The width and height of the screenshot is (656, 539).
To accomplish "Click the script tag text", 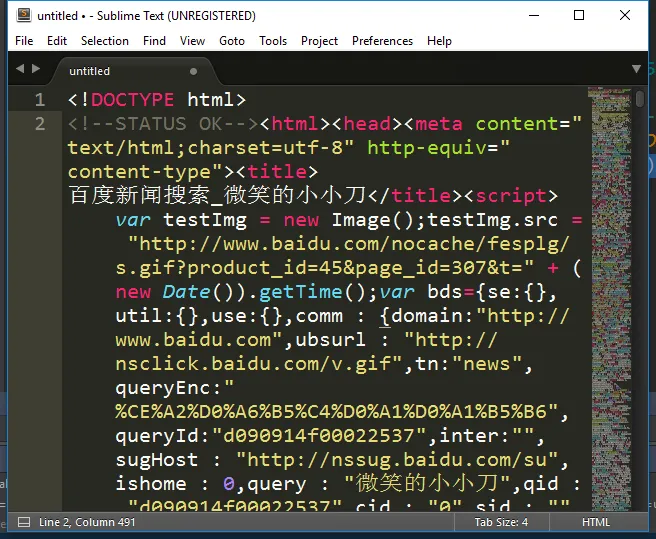I will [x=511, y=196].
